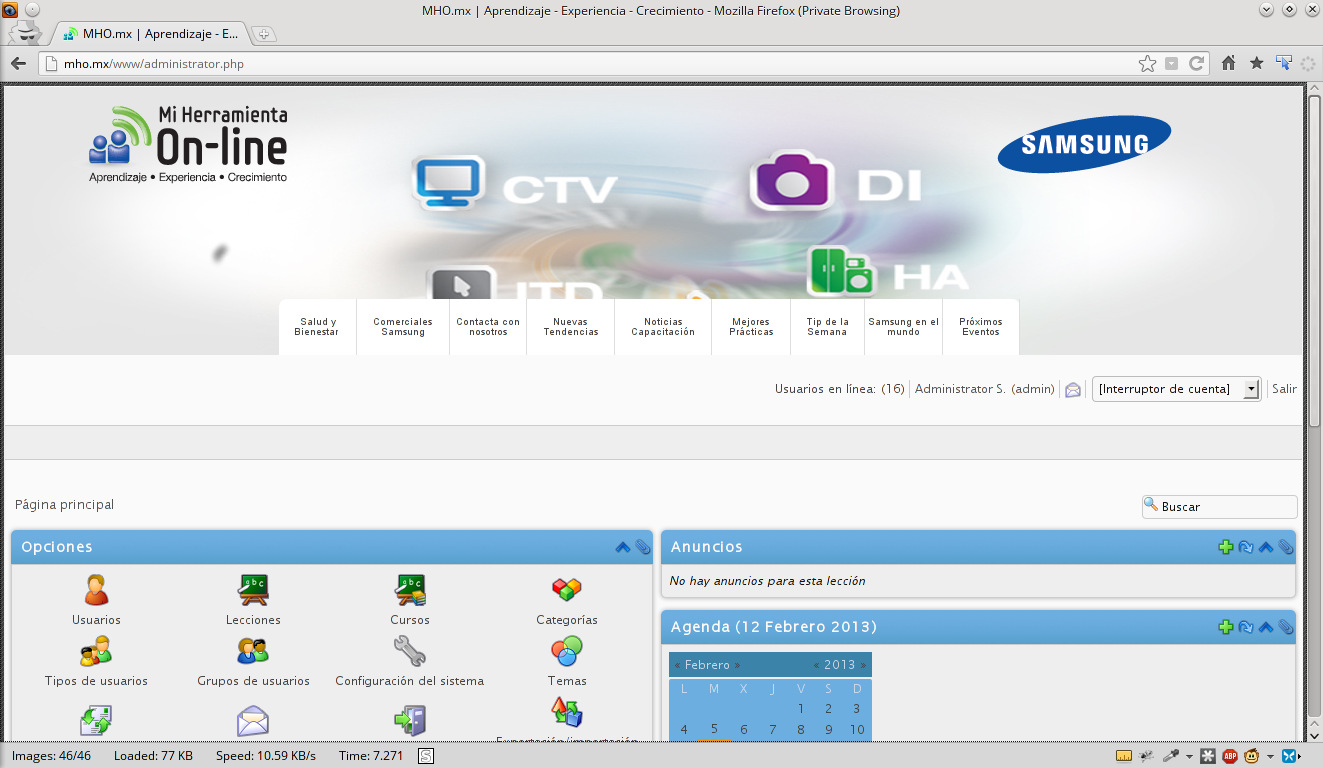Collapse the Anuncios panel

1266,547
